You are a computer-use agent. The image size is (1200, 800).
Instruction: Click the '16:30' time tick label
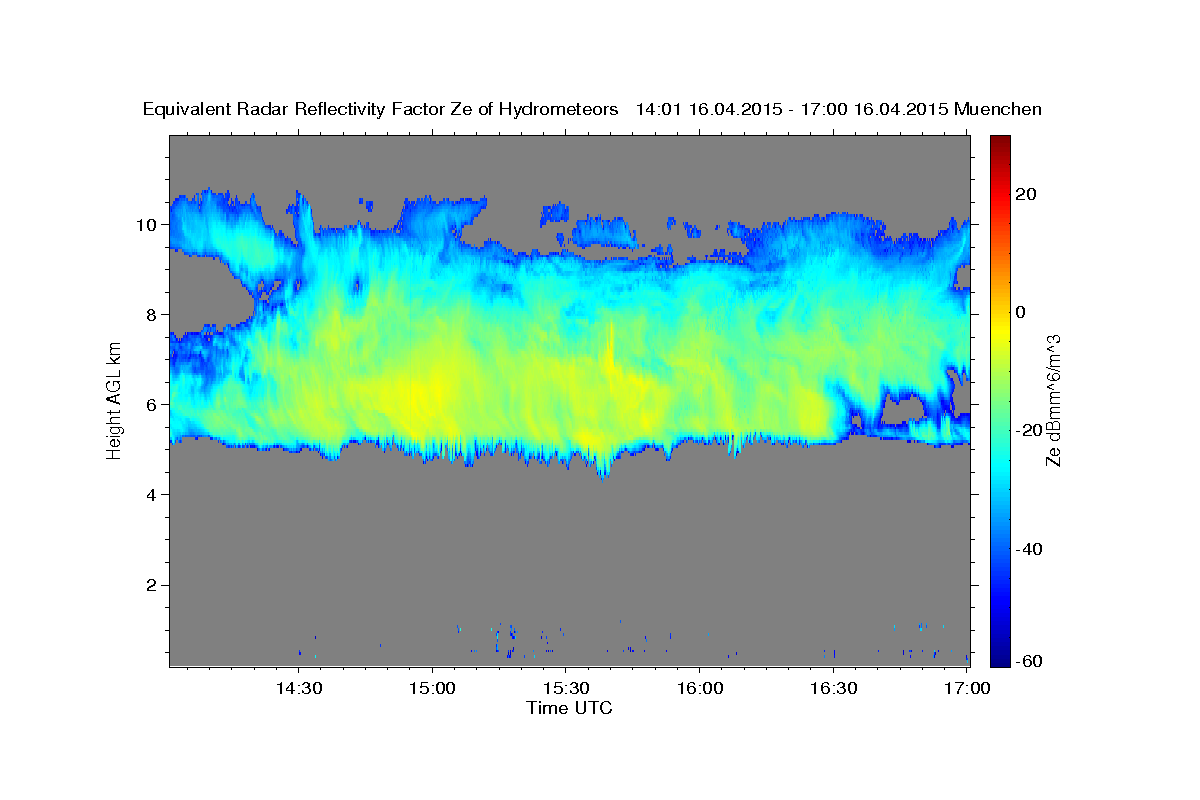(x=834, y=689)
